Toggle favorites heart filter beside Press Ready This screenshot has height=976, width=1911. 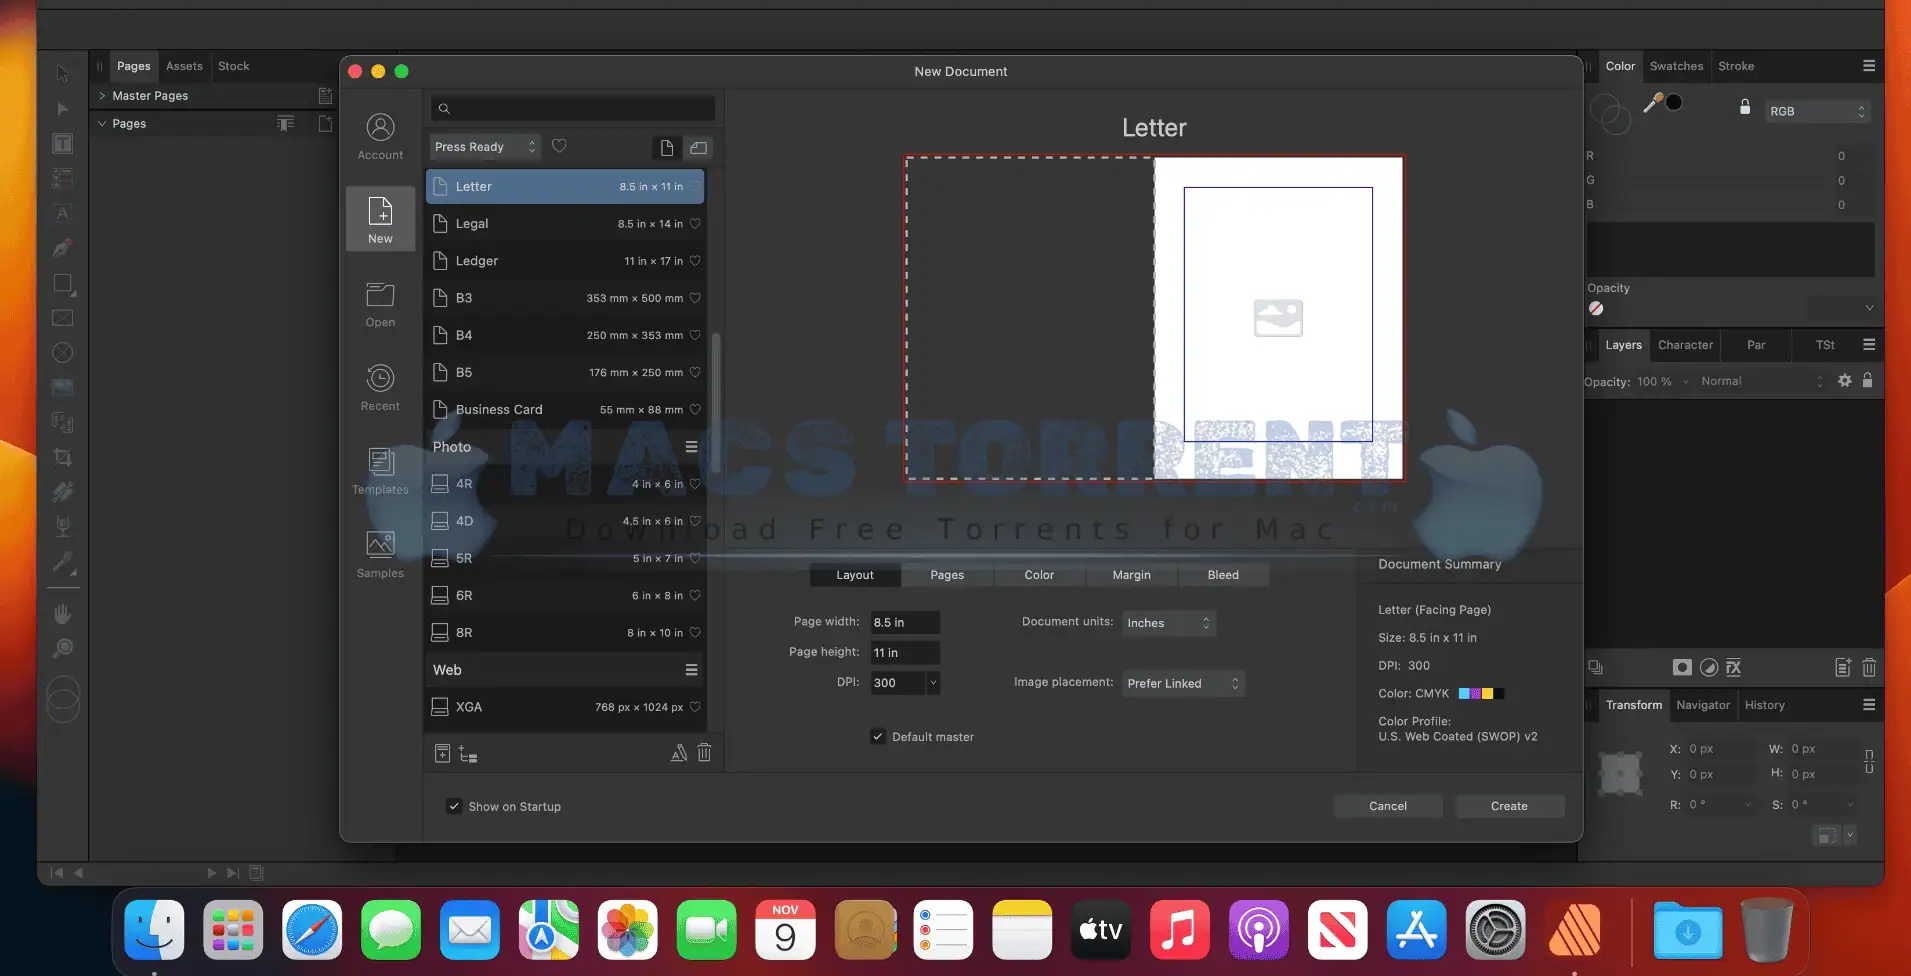click(560, 146)
